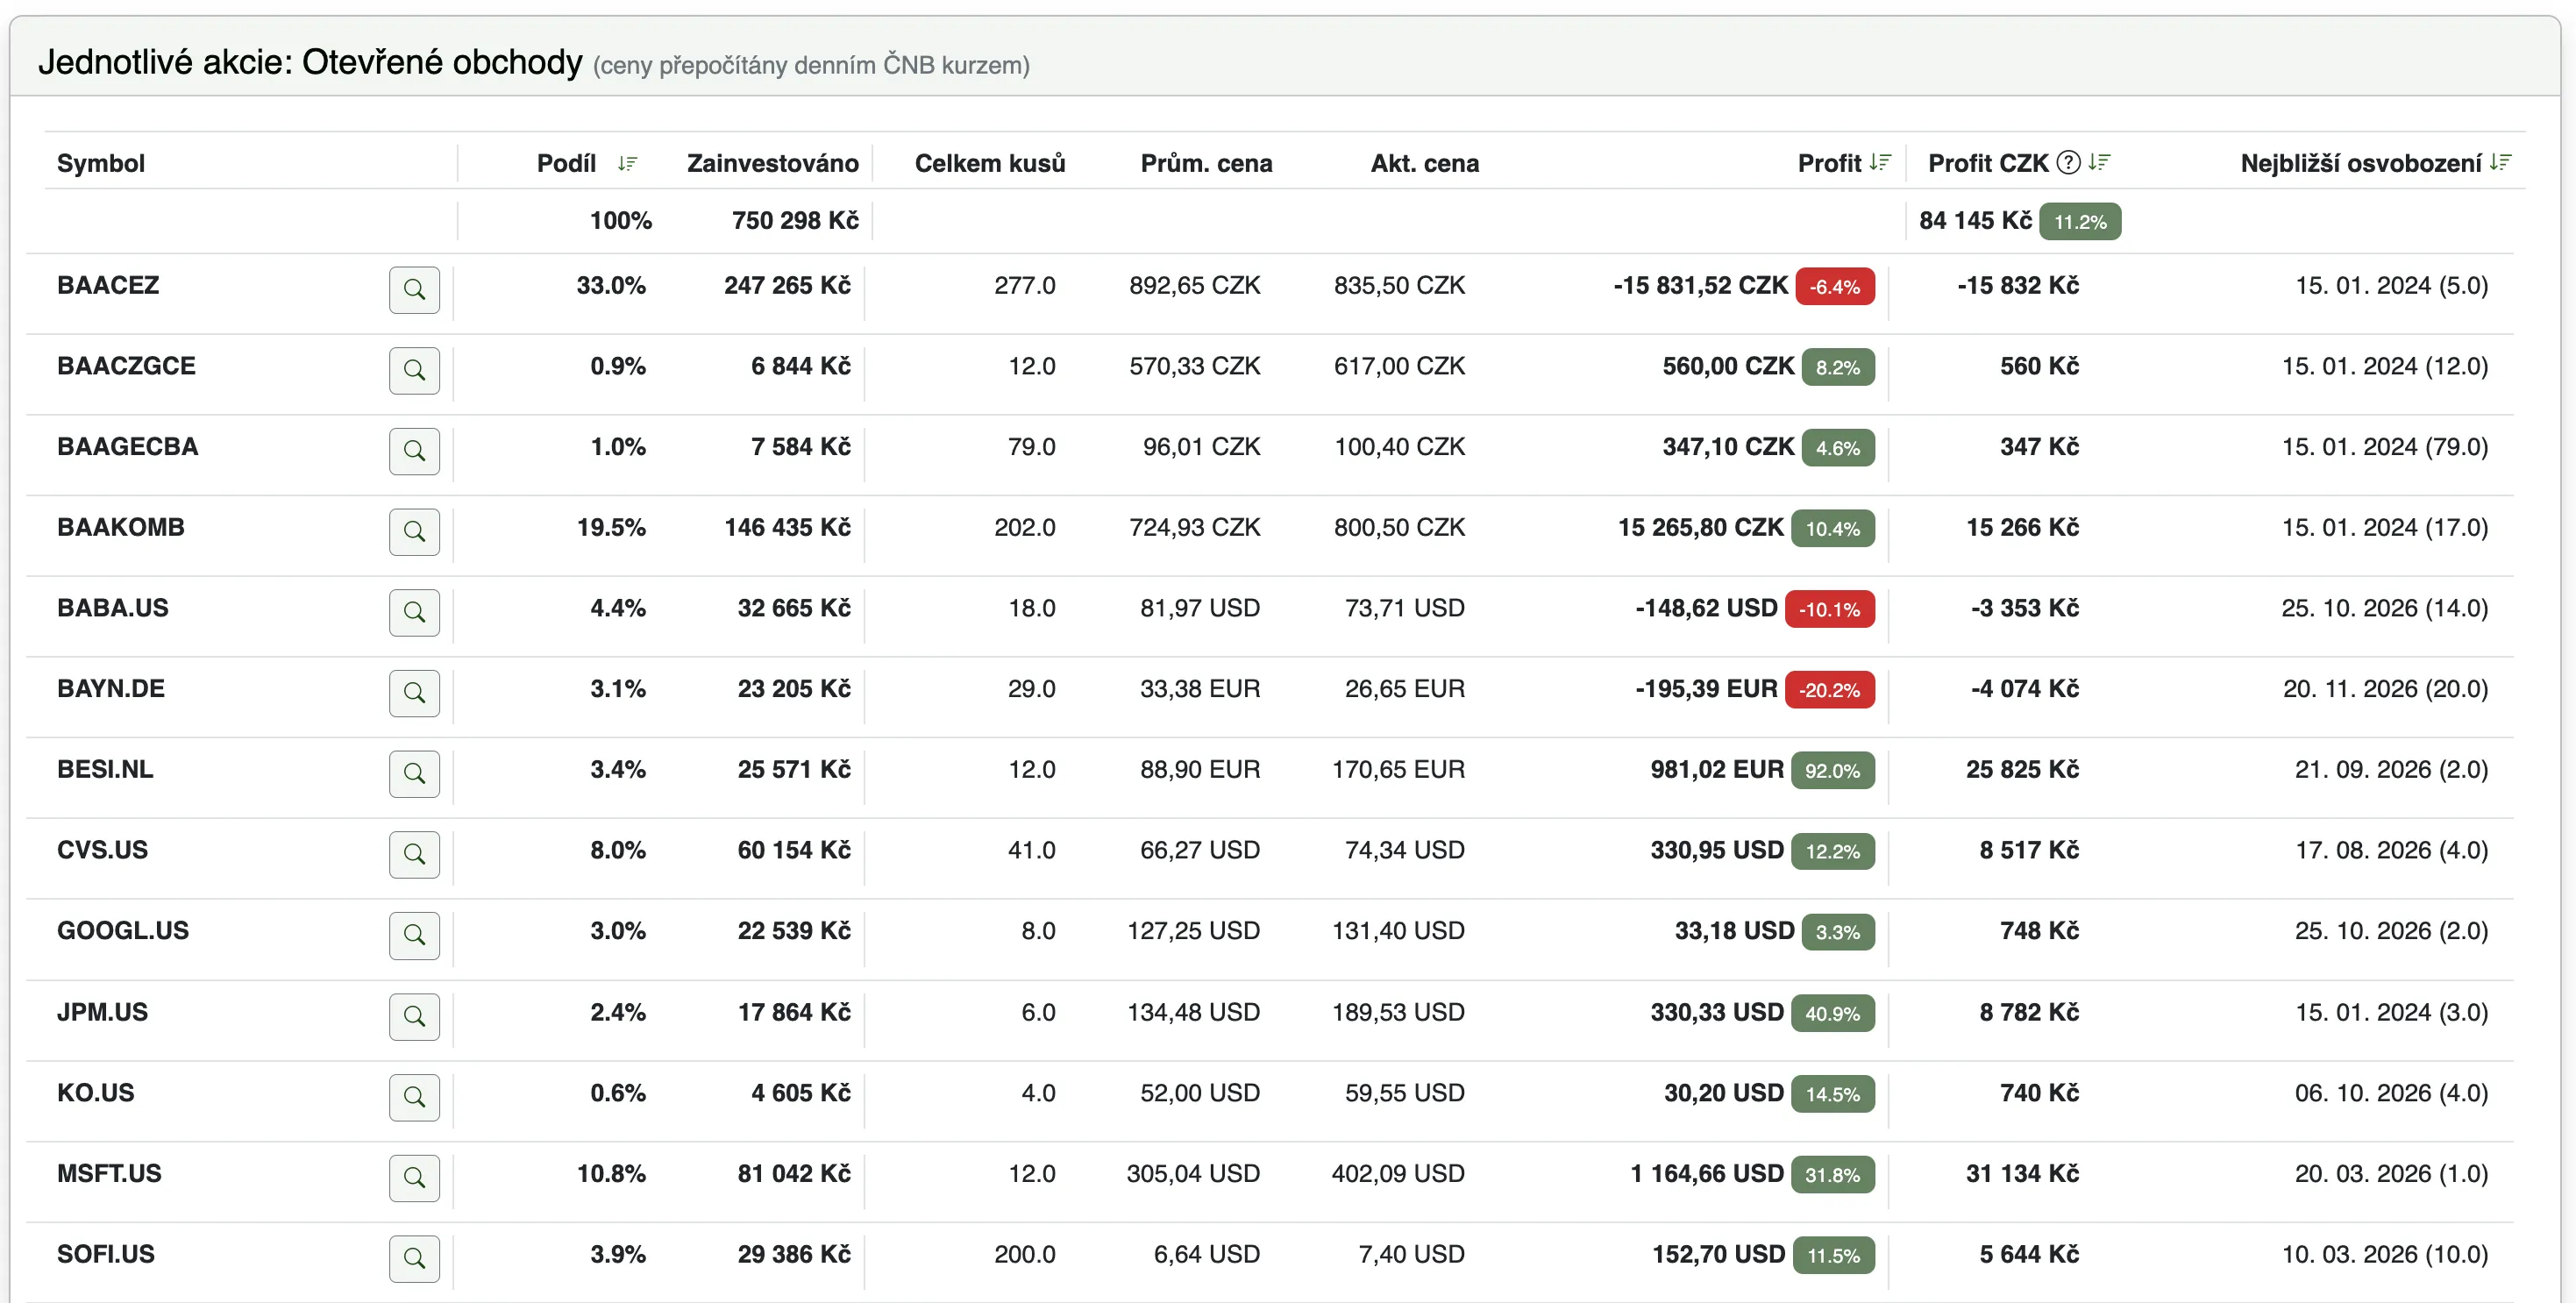Select the CVS.US symbol name
The image size is (2576, 1303).
[x=102, y=850]
